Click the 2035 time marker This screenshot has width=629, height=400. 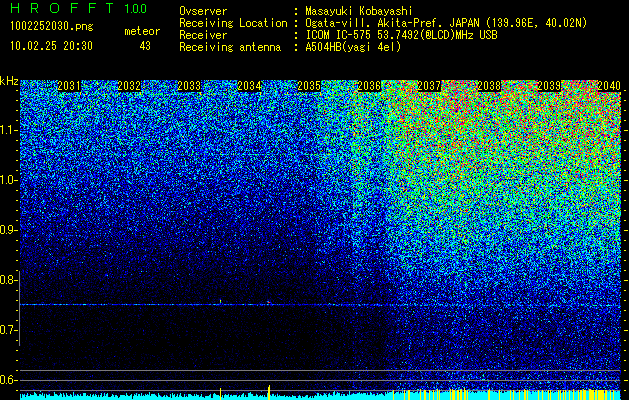[x=309, y=86]
